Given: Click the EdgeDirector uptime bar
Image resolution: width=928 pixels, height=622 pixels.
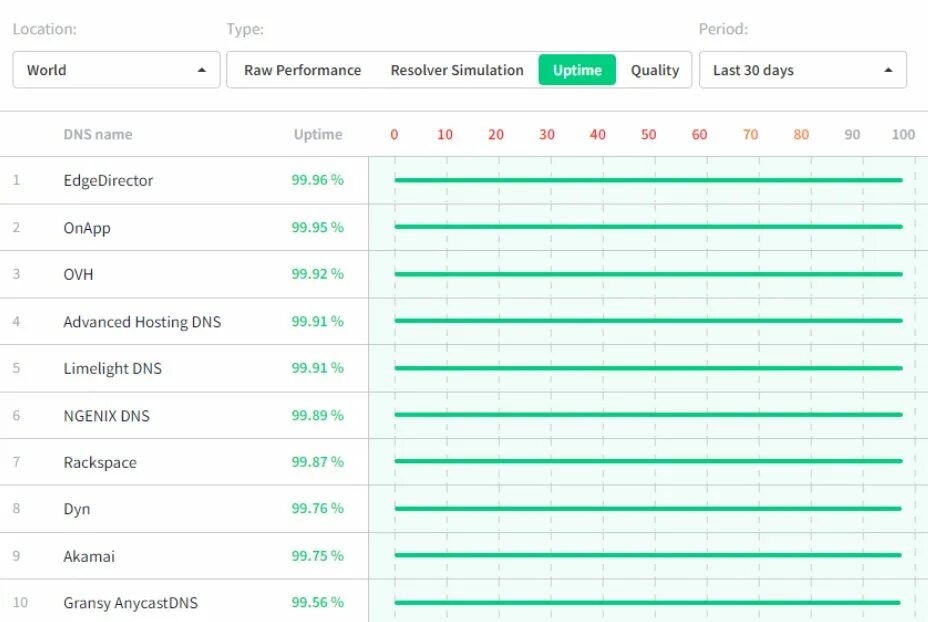Looking at the screenshot, I should 648,180.
